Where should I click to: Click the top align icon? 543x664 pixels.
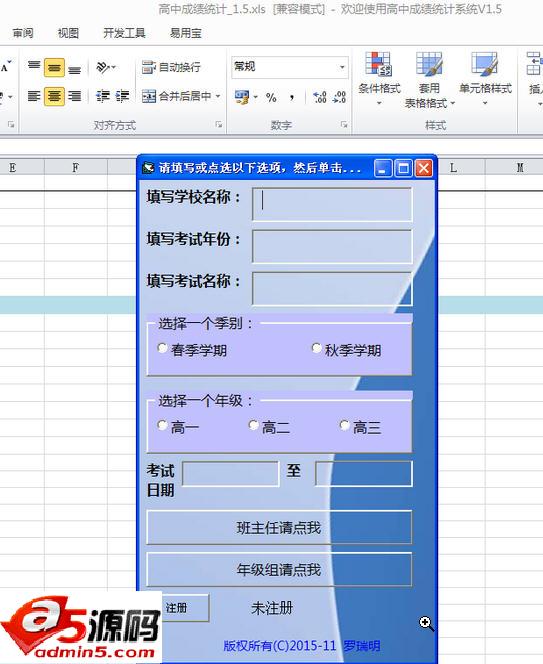pos(34,67)
